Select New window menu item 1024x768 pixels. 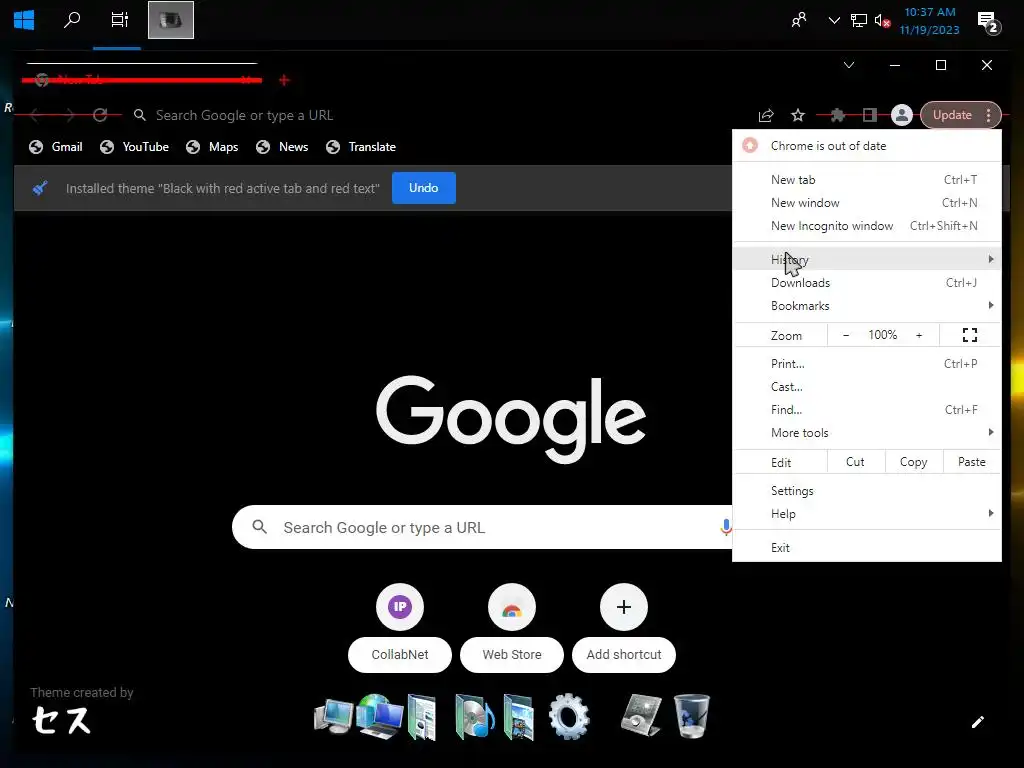point(867,202)
